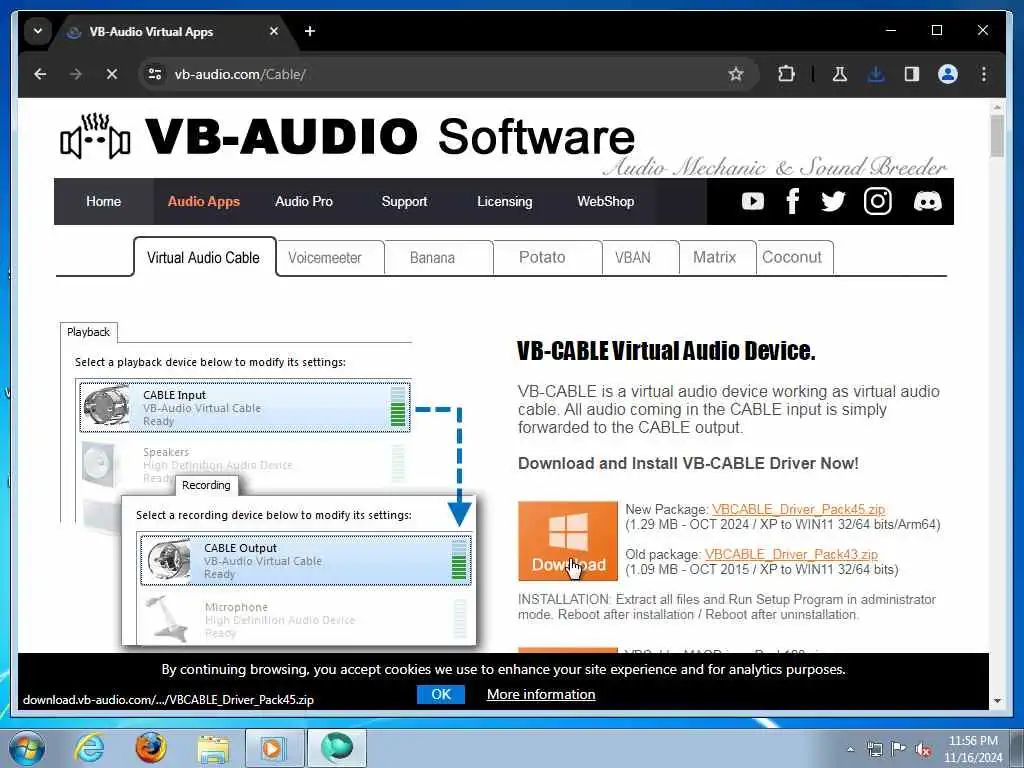Click the CABLE Input playback device image
The image size is (1024, 768).
tap(106, 406)
